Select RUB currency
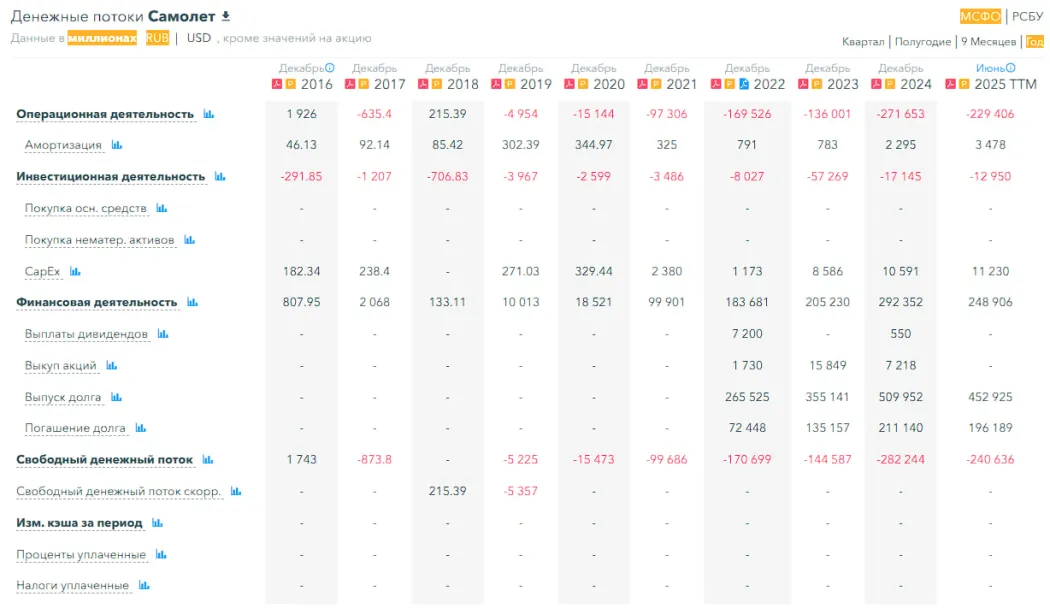 click(x=157, y=38)
